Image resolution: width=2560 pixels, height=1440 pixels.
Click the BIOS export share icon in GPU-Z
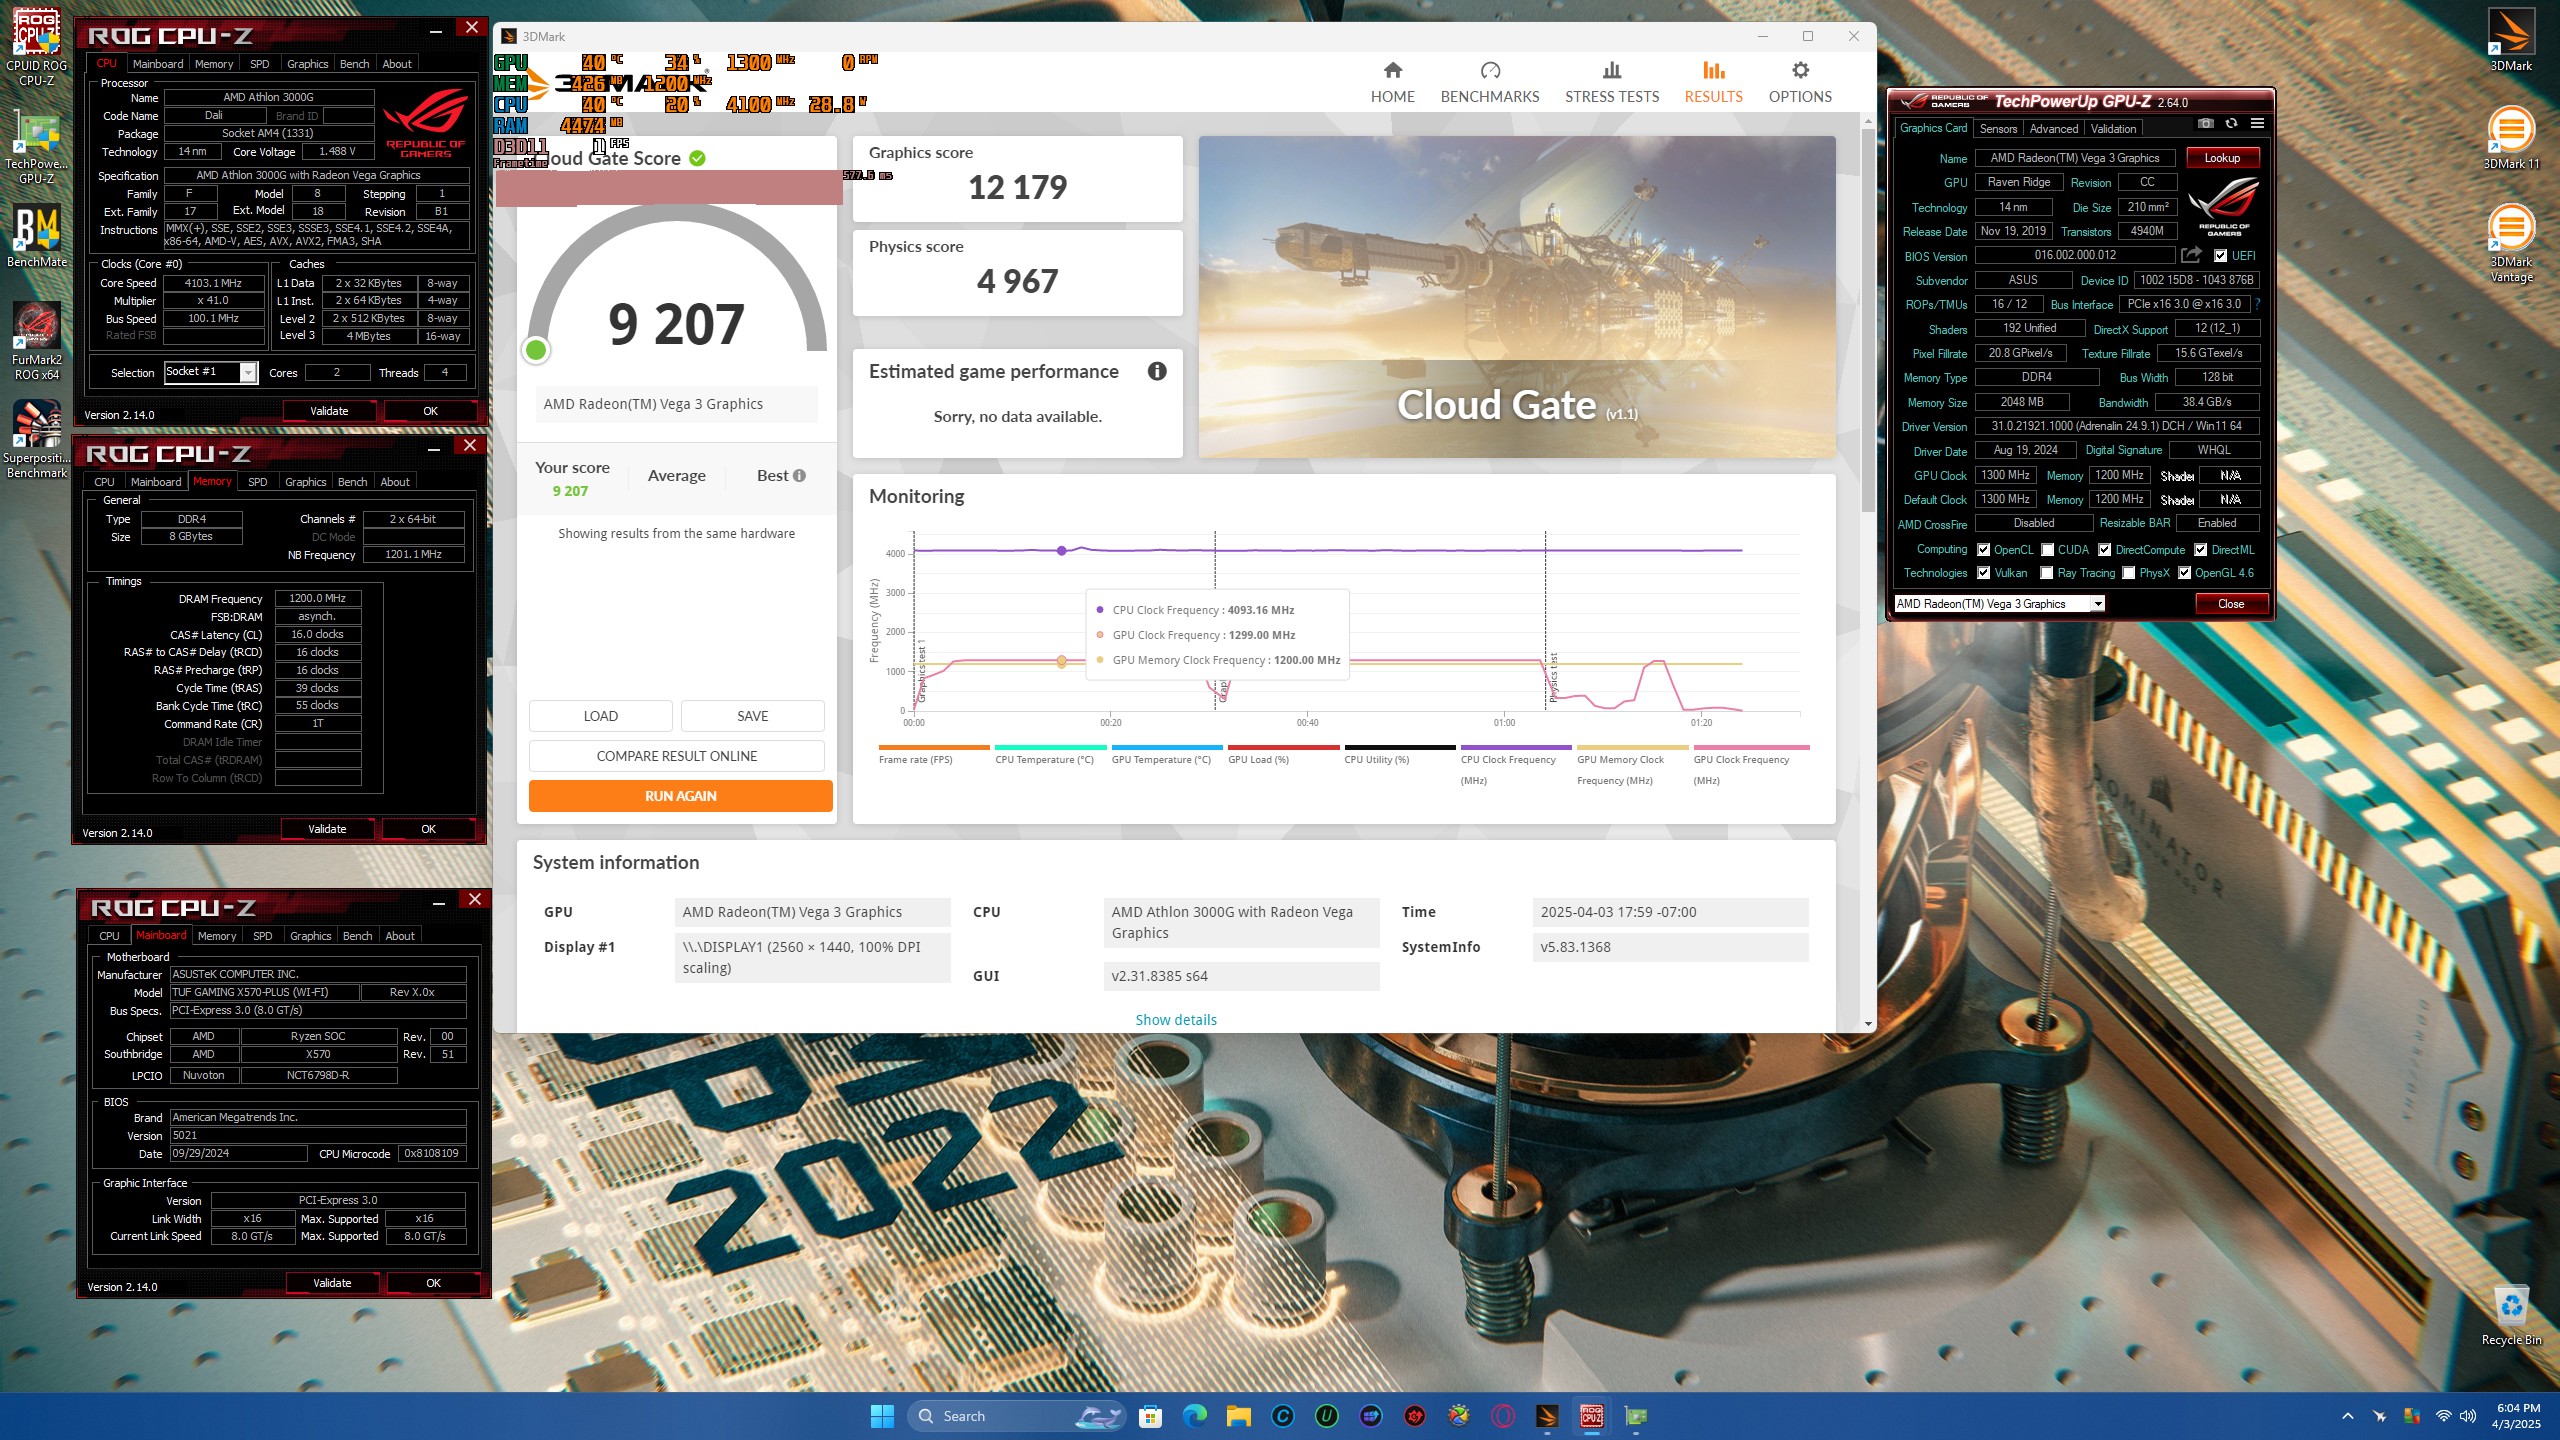pos(2191,256)
